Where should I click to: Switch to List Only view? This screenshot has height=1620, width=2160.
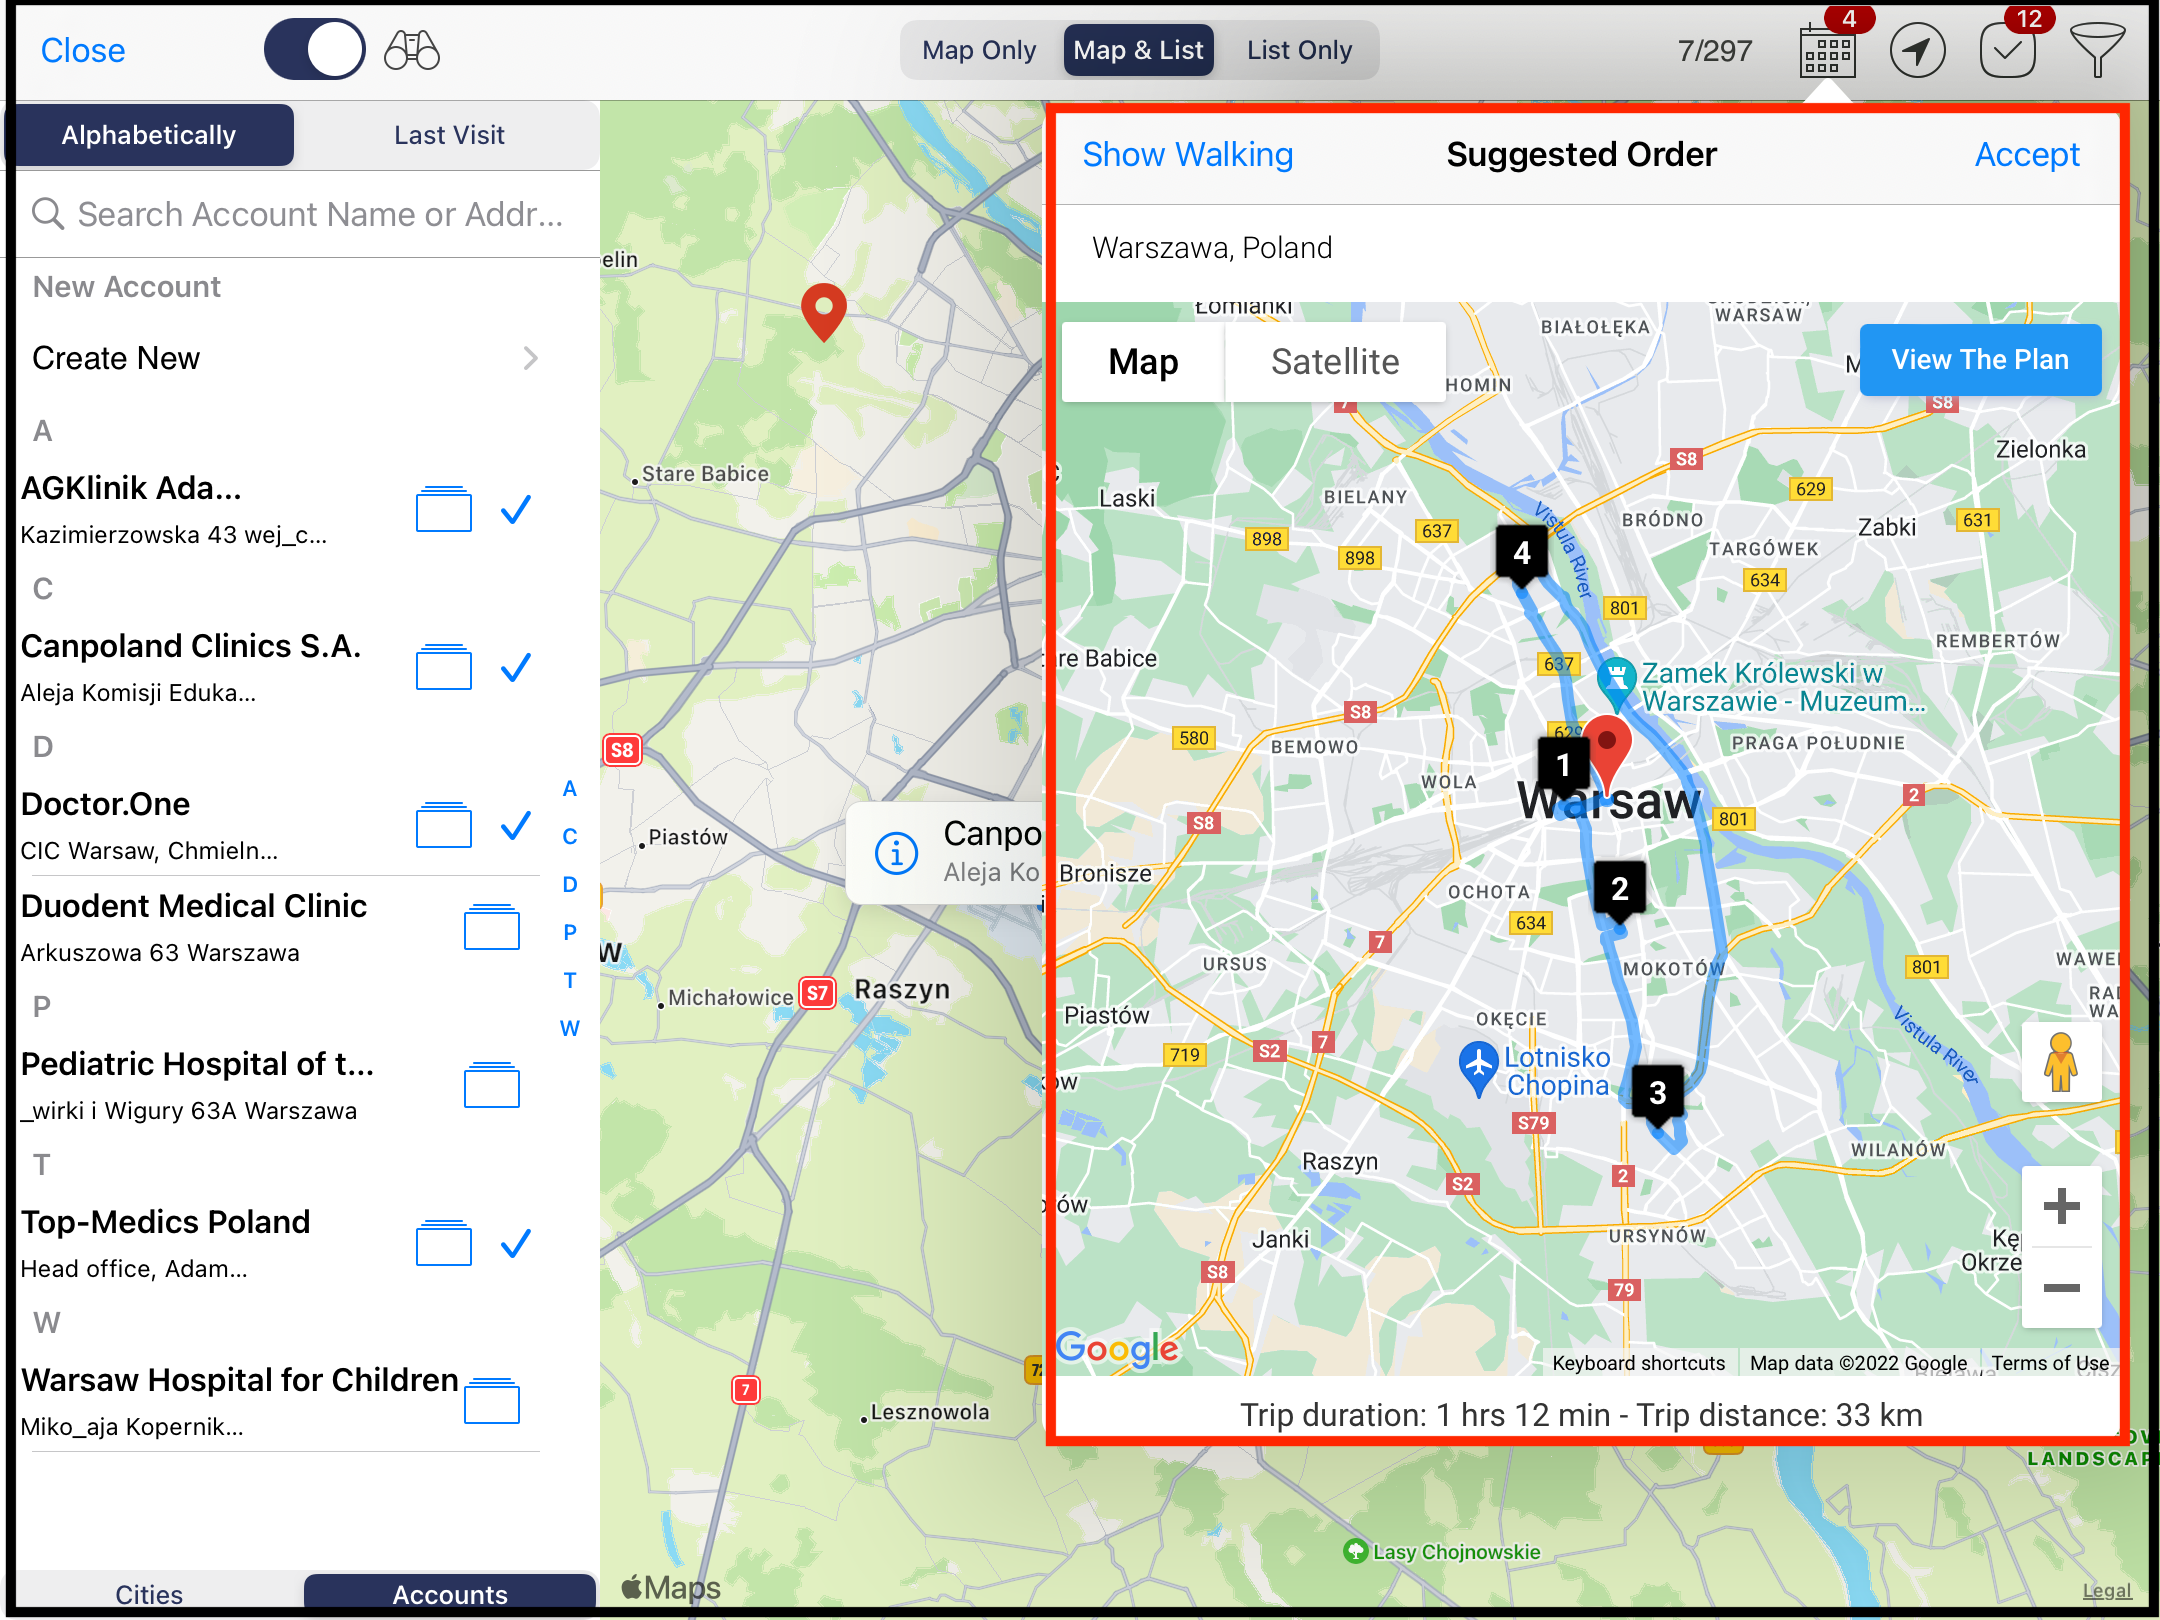(1298, 50)
